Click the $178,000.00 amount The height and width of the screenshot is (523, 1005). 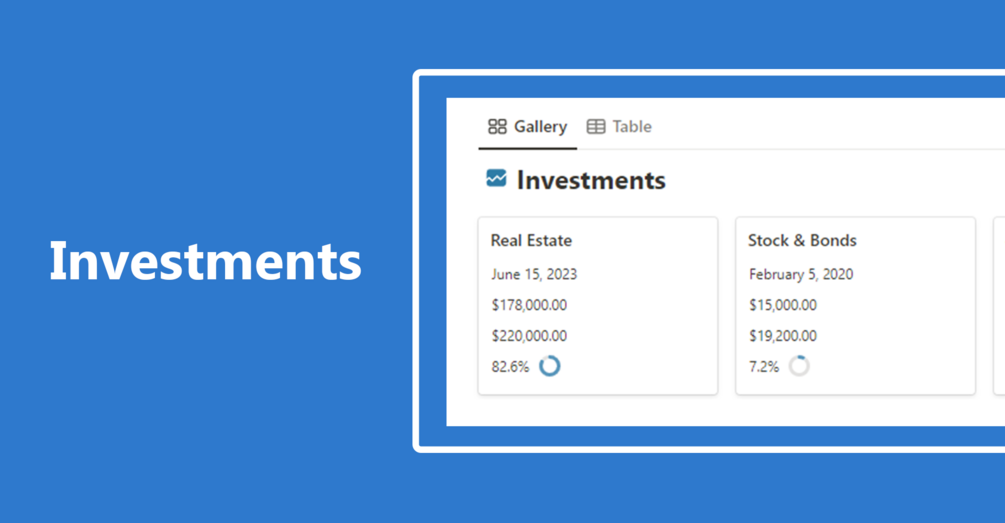coord(529,305)
